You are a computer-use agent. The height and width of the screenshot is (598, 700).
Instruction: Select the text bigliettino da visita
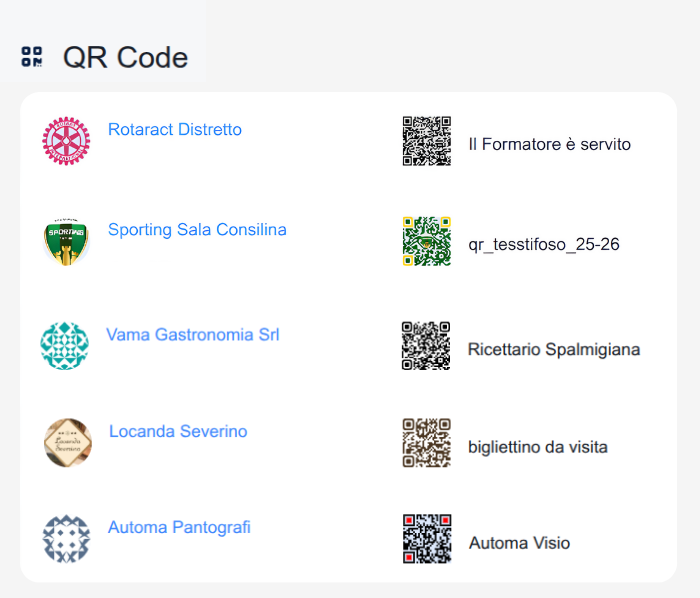coord(538,447)
